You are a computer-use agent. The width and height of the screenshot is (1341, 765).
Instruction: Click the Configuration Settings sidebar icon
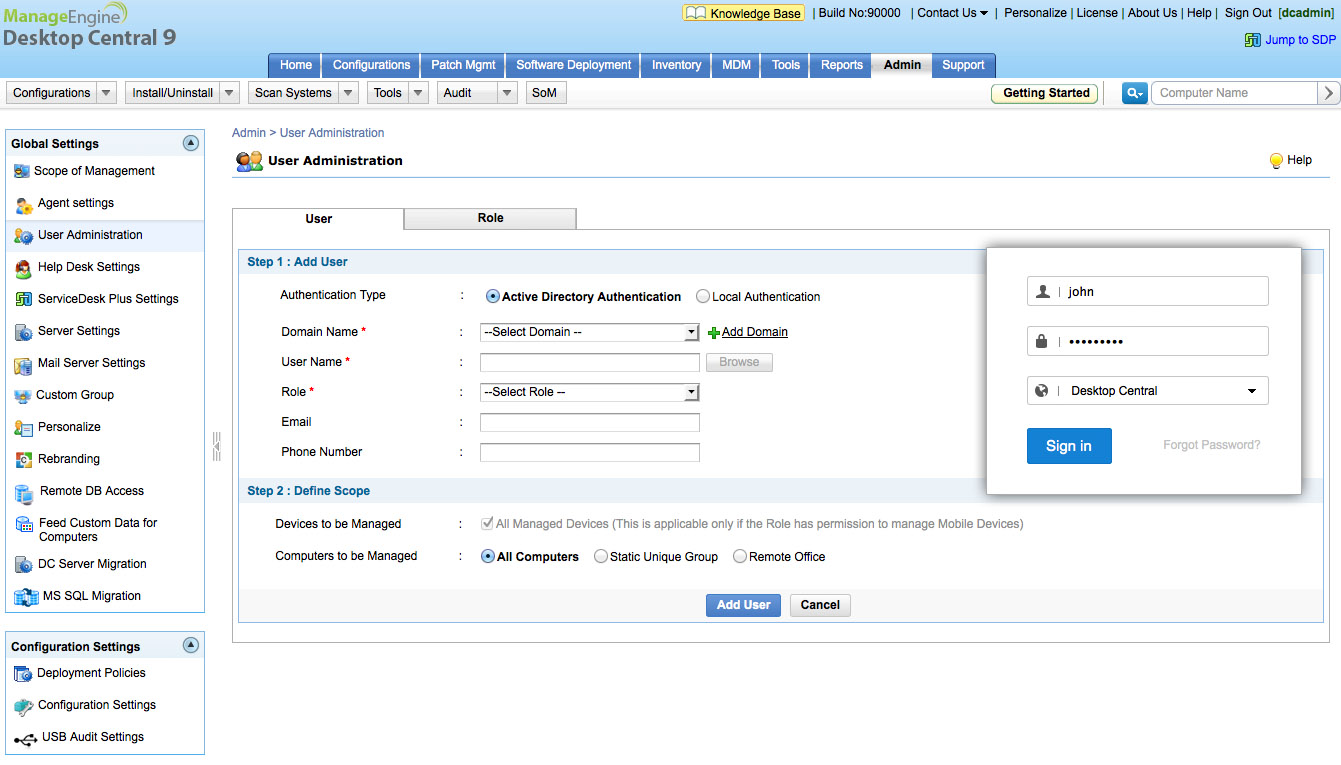pyautogui.click(x=23, y=706)
